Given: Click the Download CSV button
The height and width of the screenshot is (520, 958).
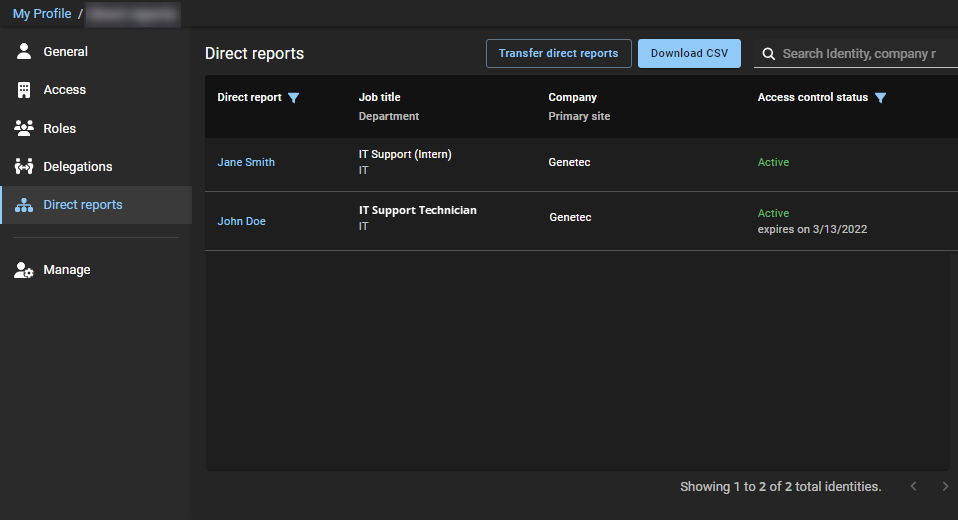Looking at the screenshot, I should click(x=689, y=53).
